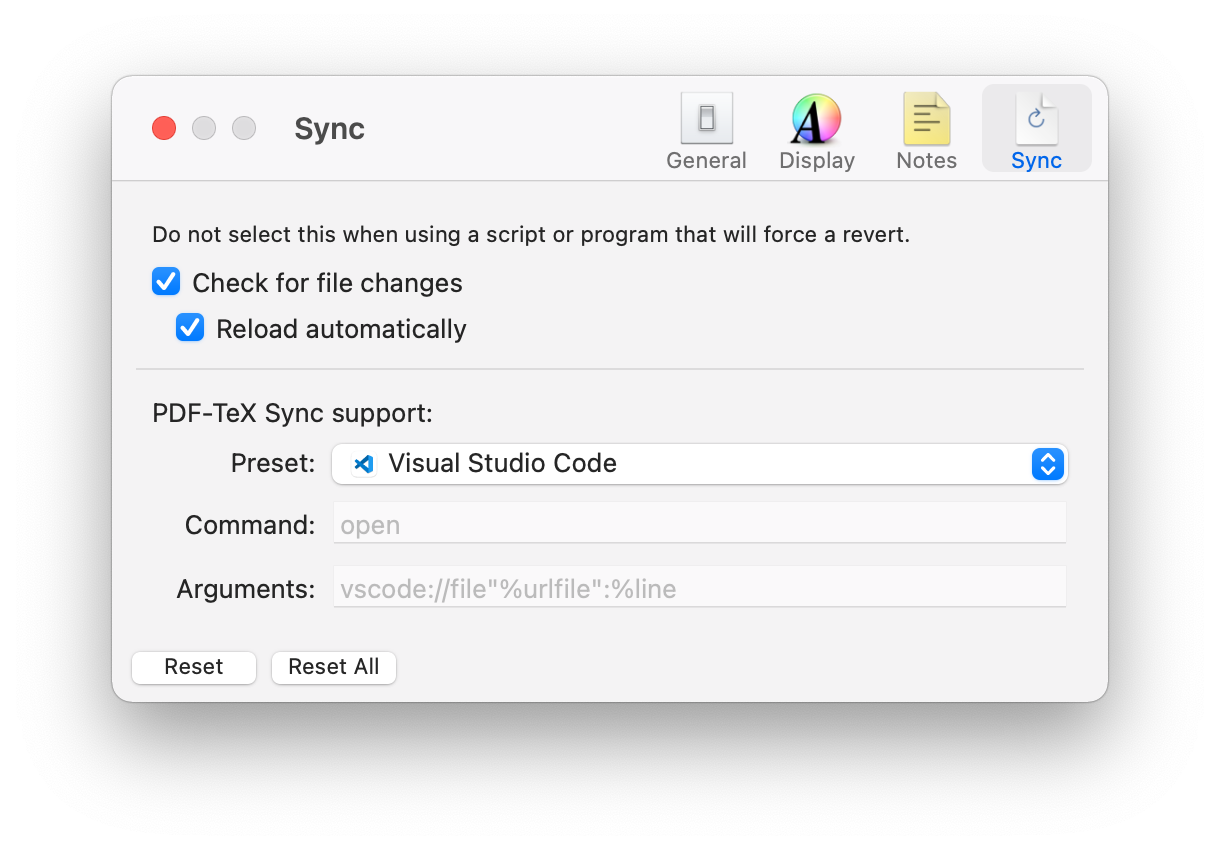Viewport: 1220px width, 850px height.
Task: Click the 'Reload automatically' label text
Action: [341, 329]
